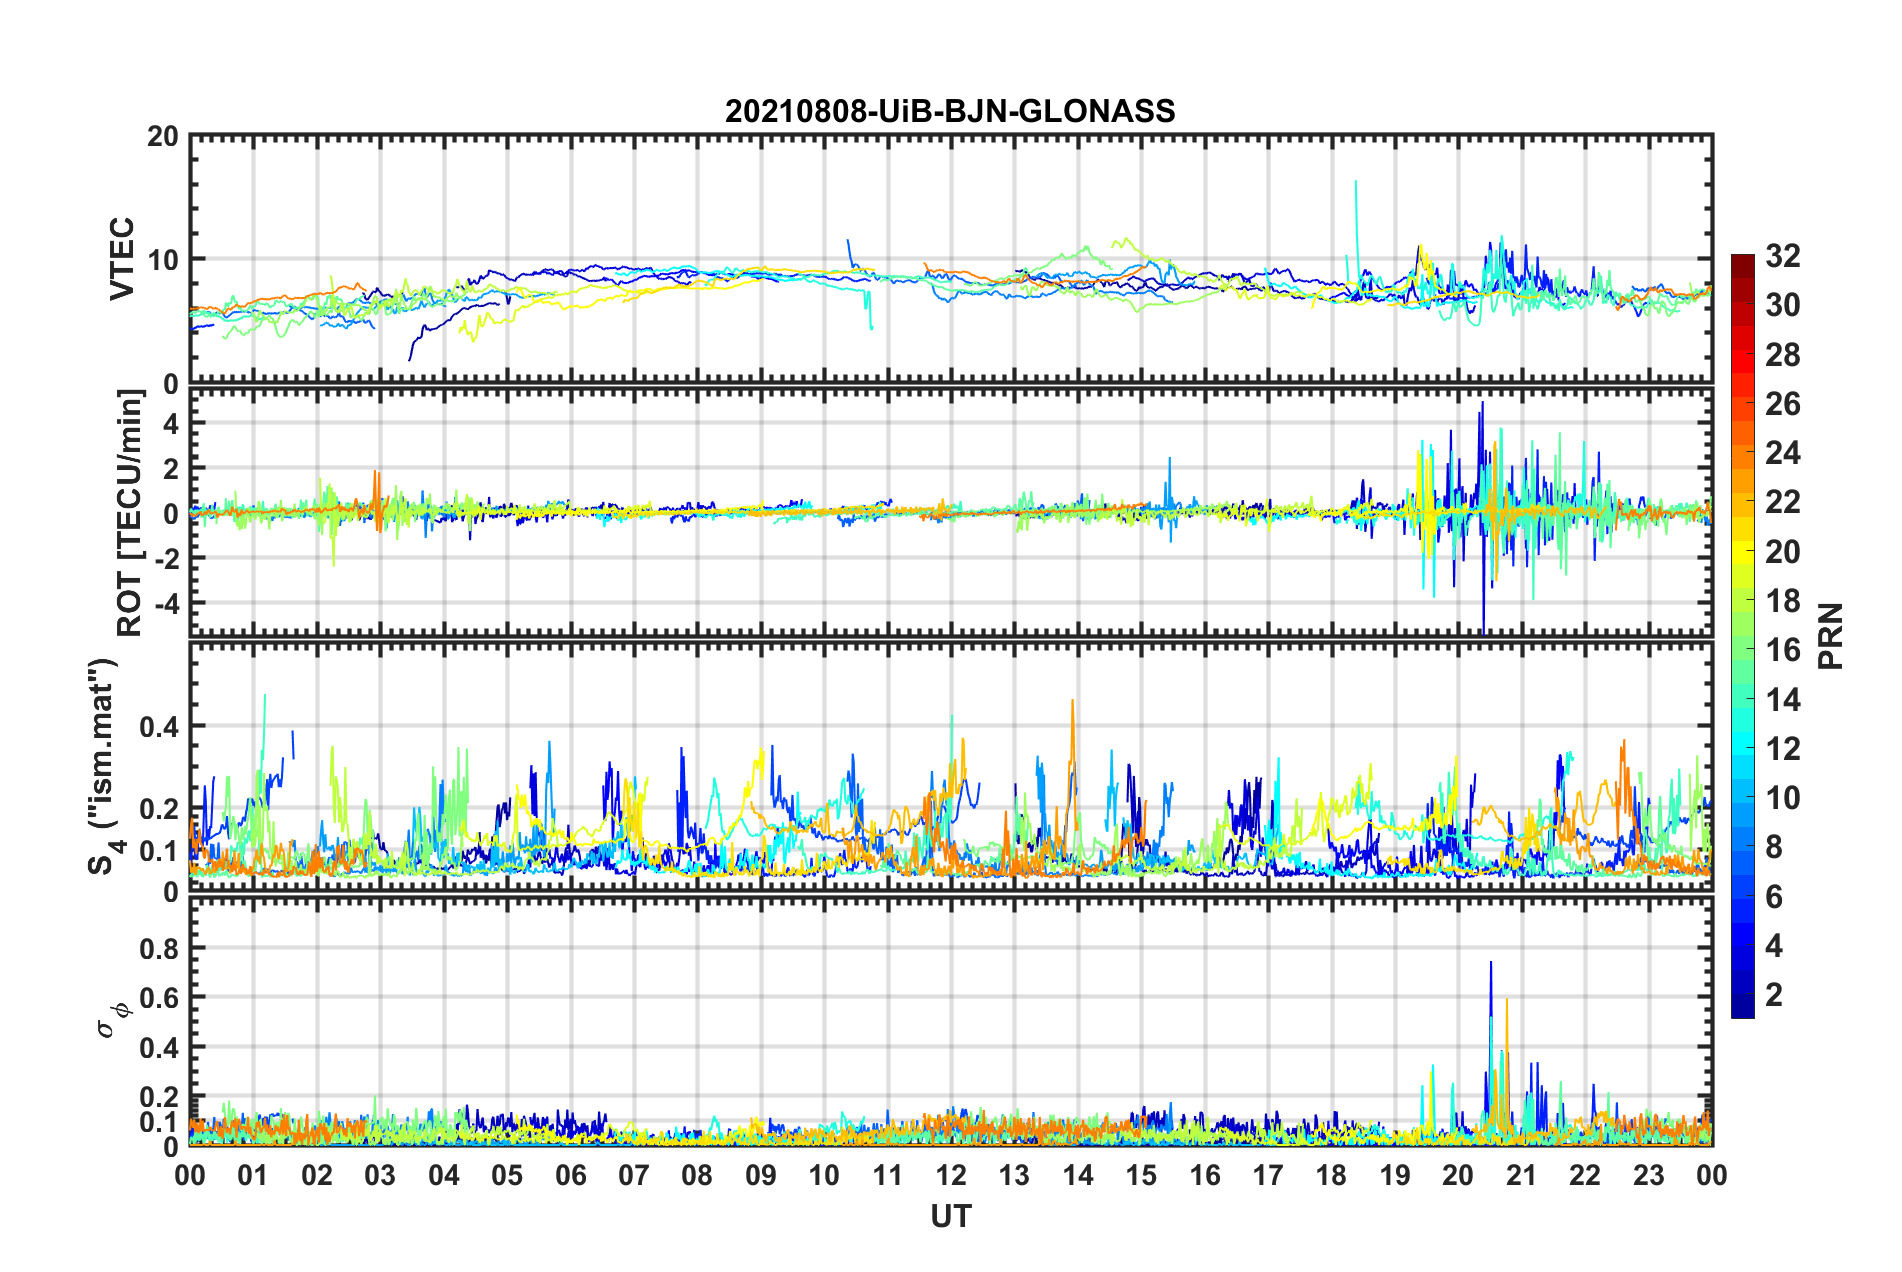
Task: Pick dark blue at colorbar value 2
Action: pyautogui.click(x=1742, y=994)
